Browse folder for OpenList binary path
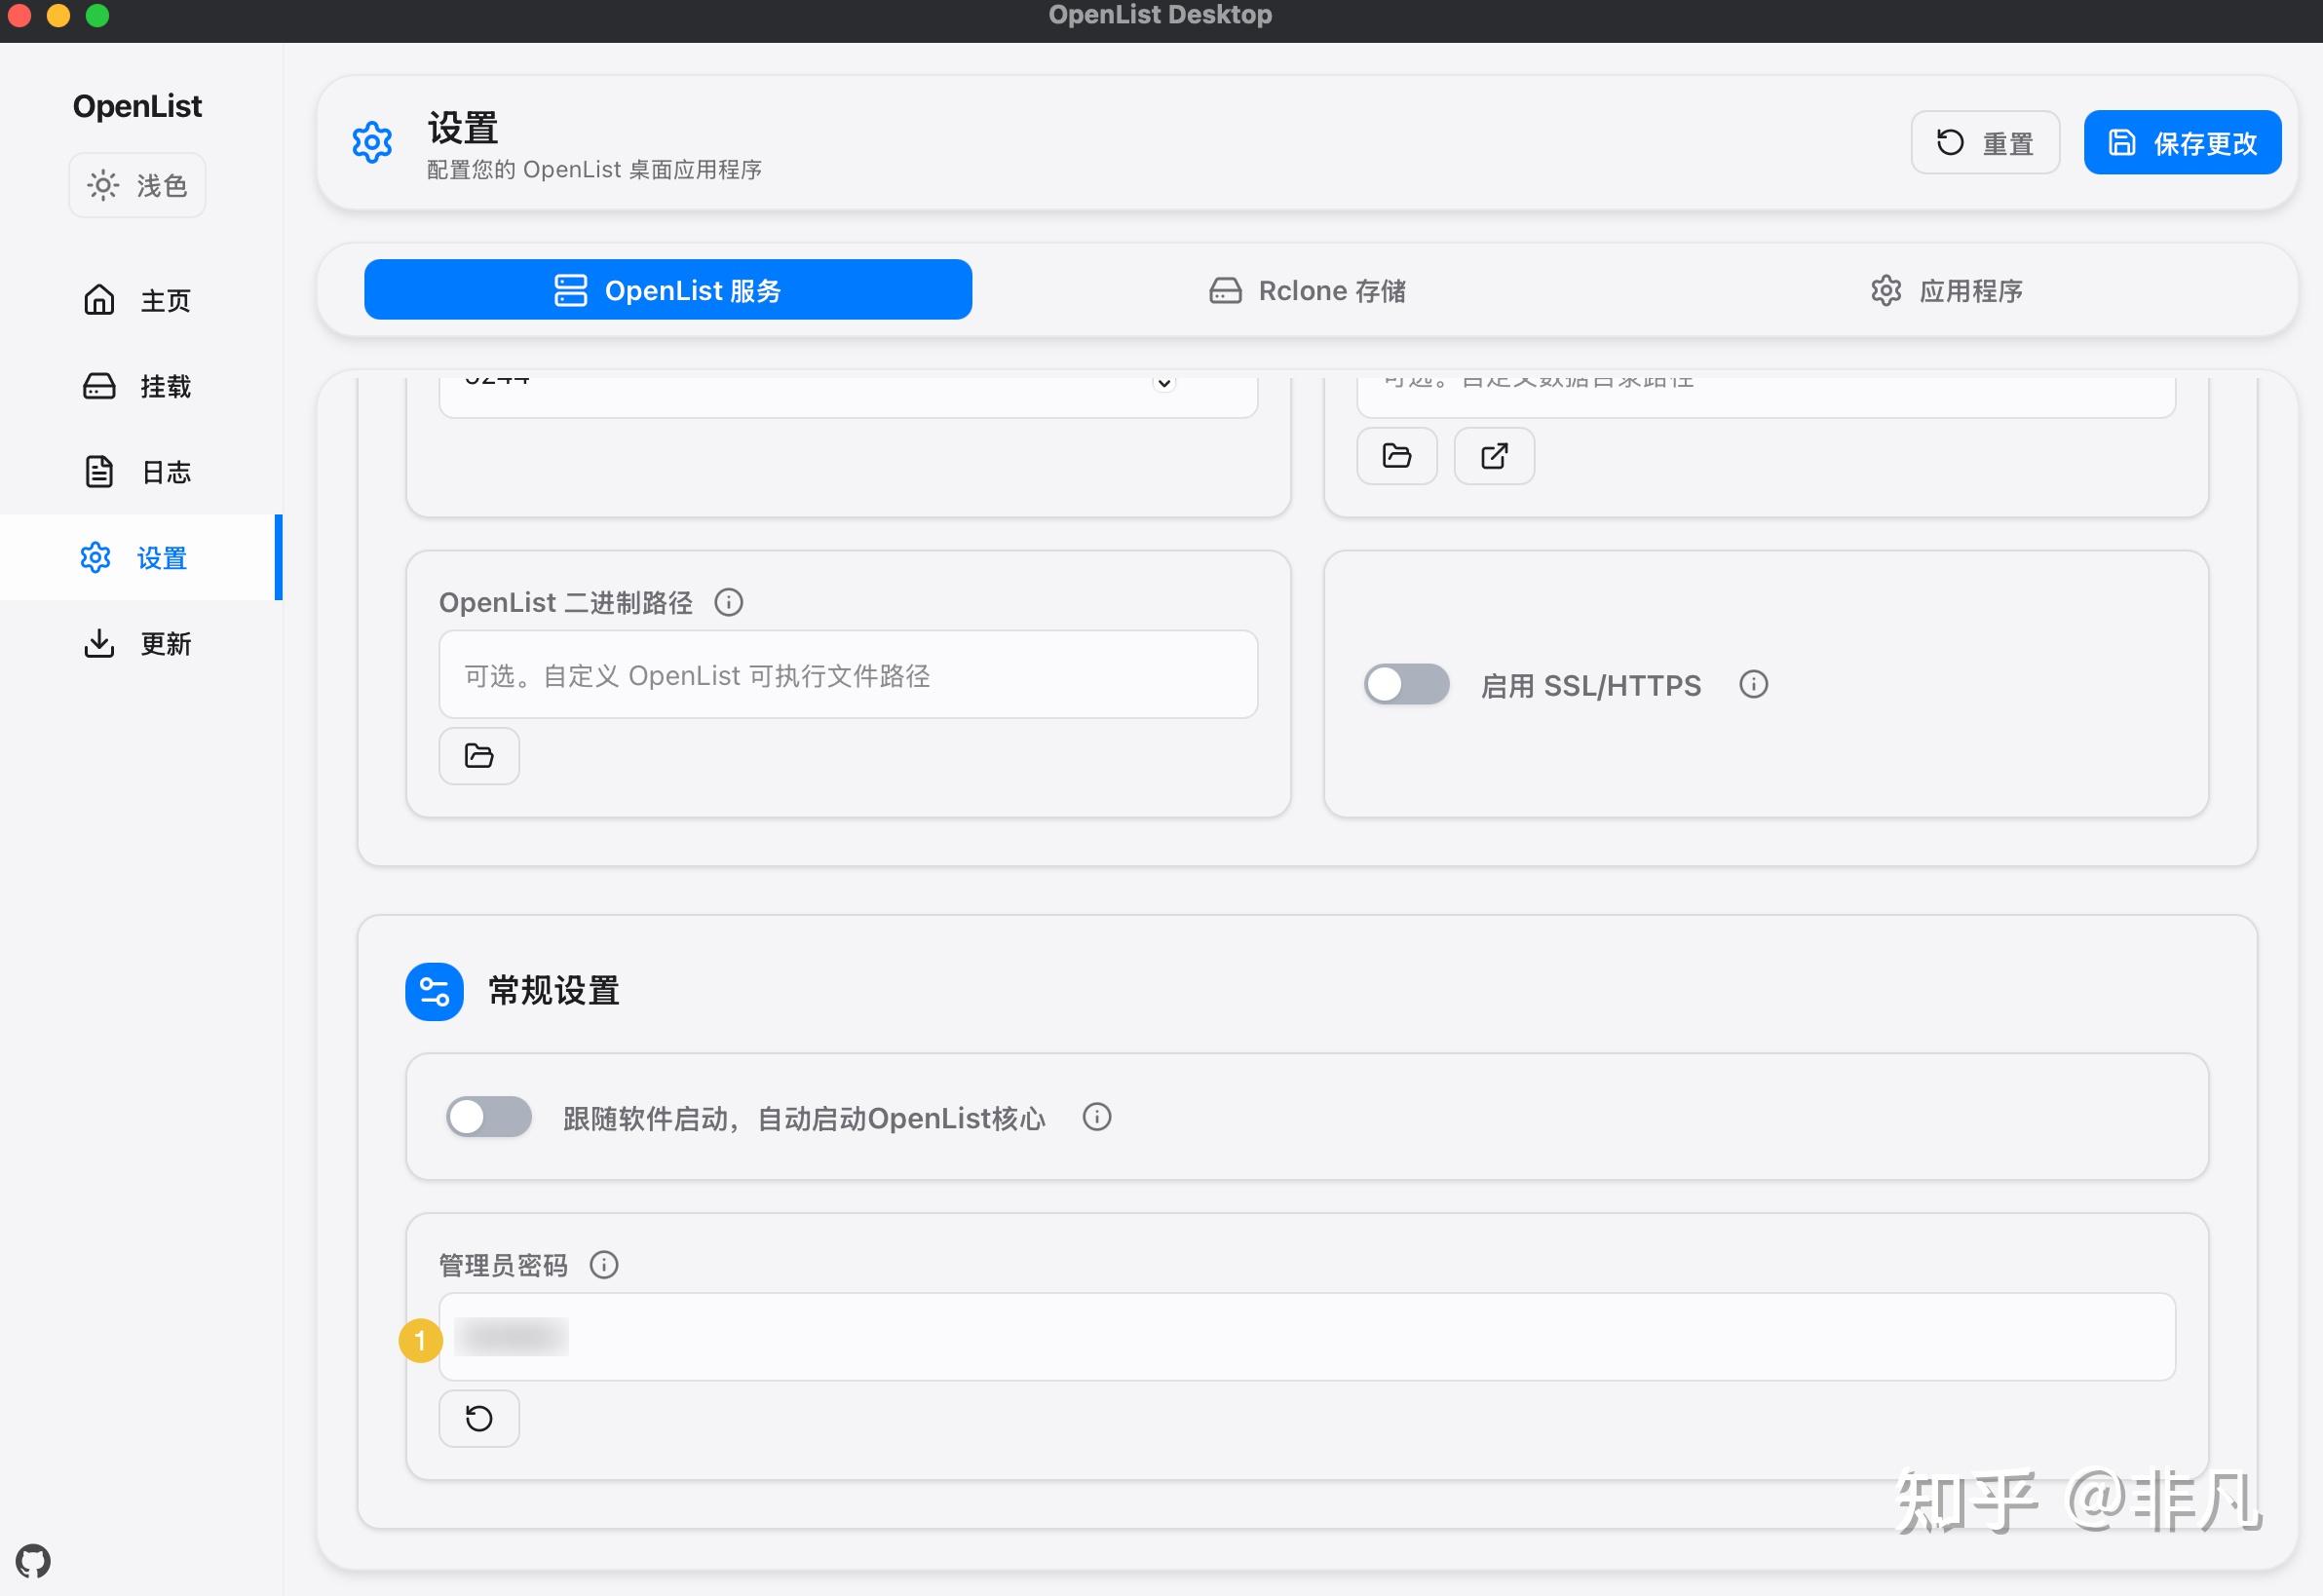The width and height of the screenshot is (2323, 1596). [479, 755]
